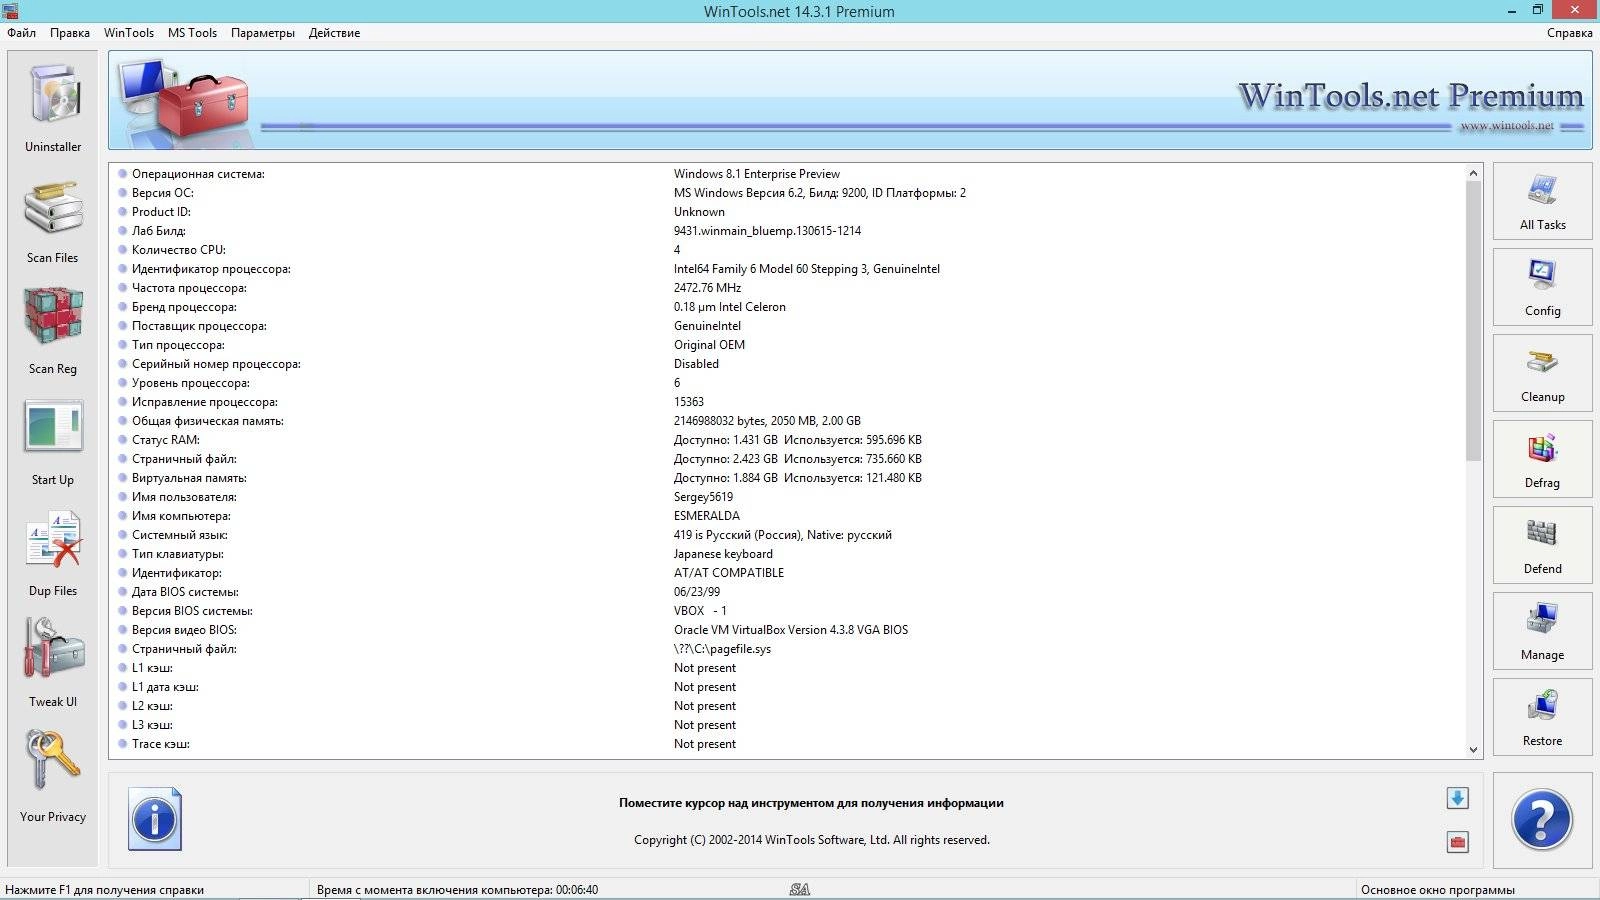Open the MS Tools menu
The height and width of the screenshot is (900, 1600).
pyautogui.click(x=192, y=33)
